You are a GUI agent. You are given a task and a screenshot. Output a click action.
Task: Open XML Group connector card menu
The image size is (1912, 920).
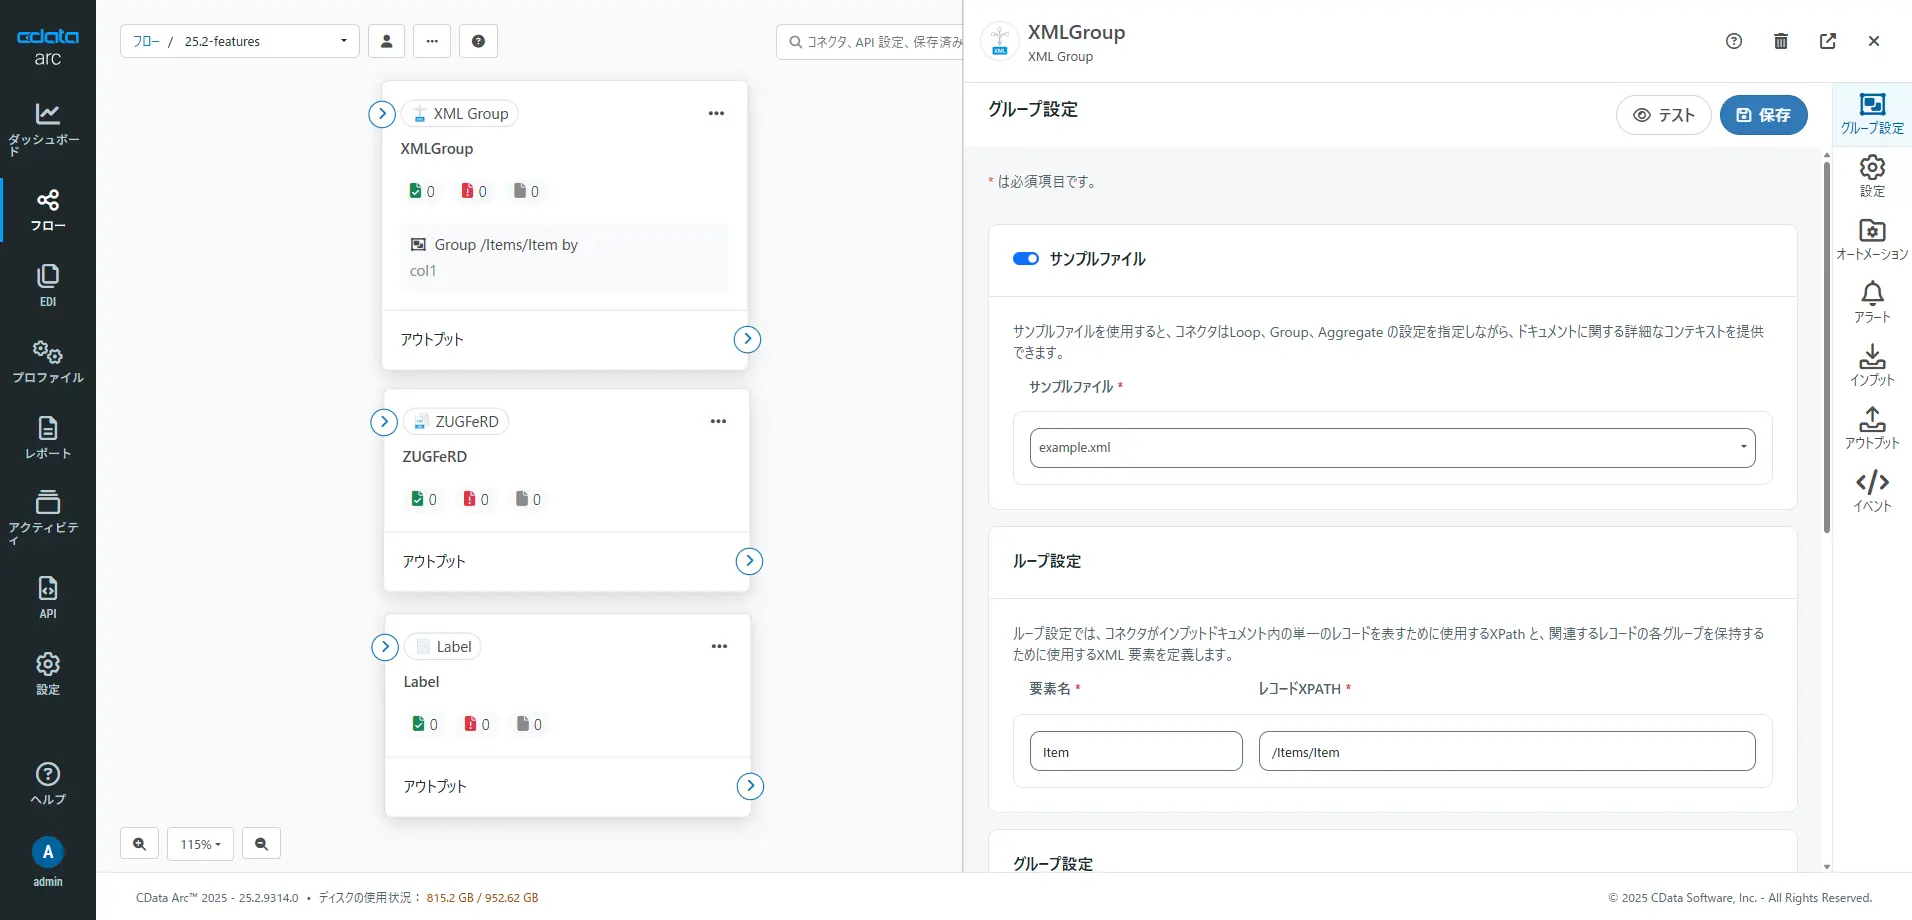716,113
